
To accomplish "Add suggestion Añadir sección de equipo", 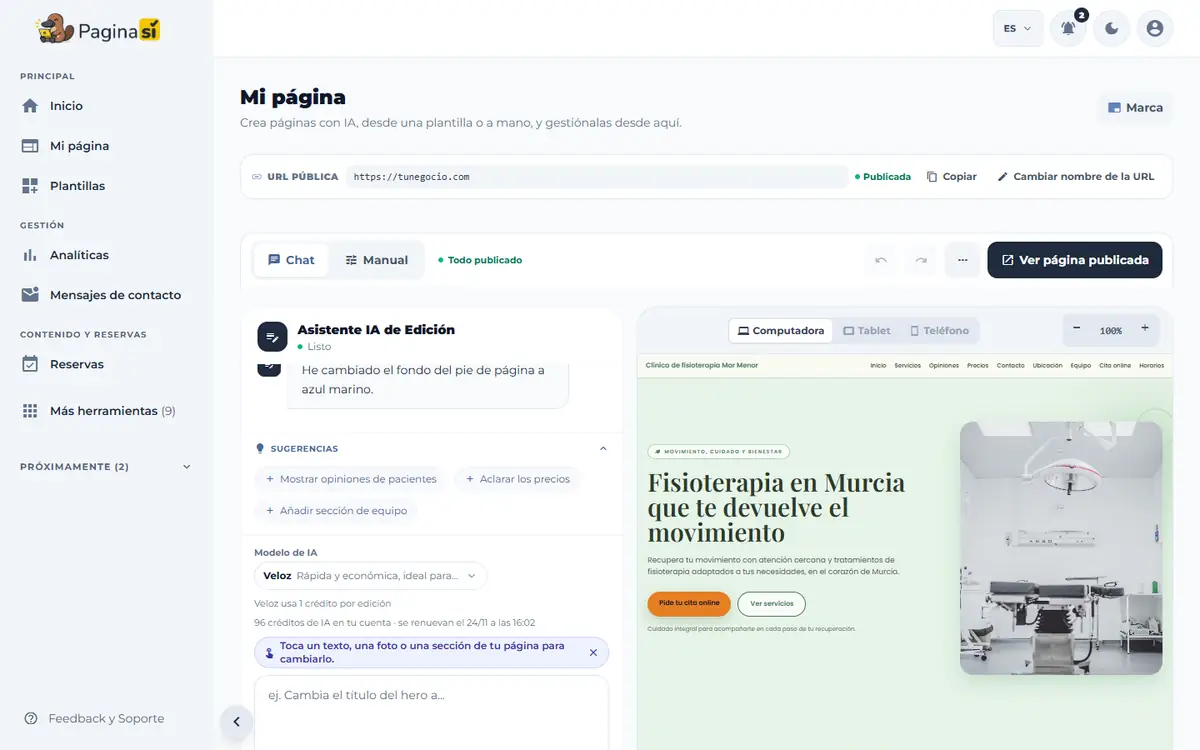I will [336, 510].
